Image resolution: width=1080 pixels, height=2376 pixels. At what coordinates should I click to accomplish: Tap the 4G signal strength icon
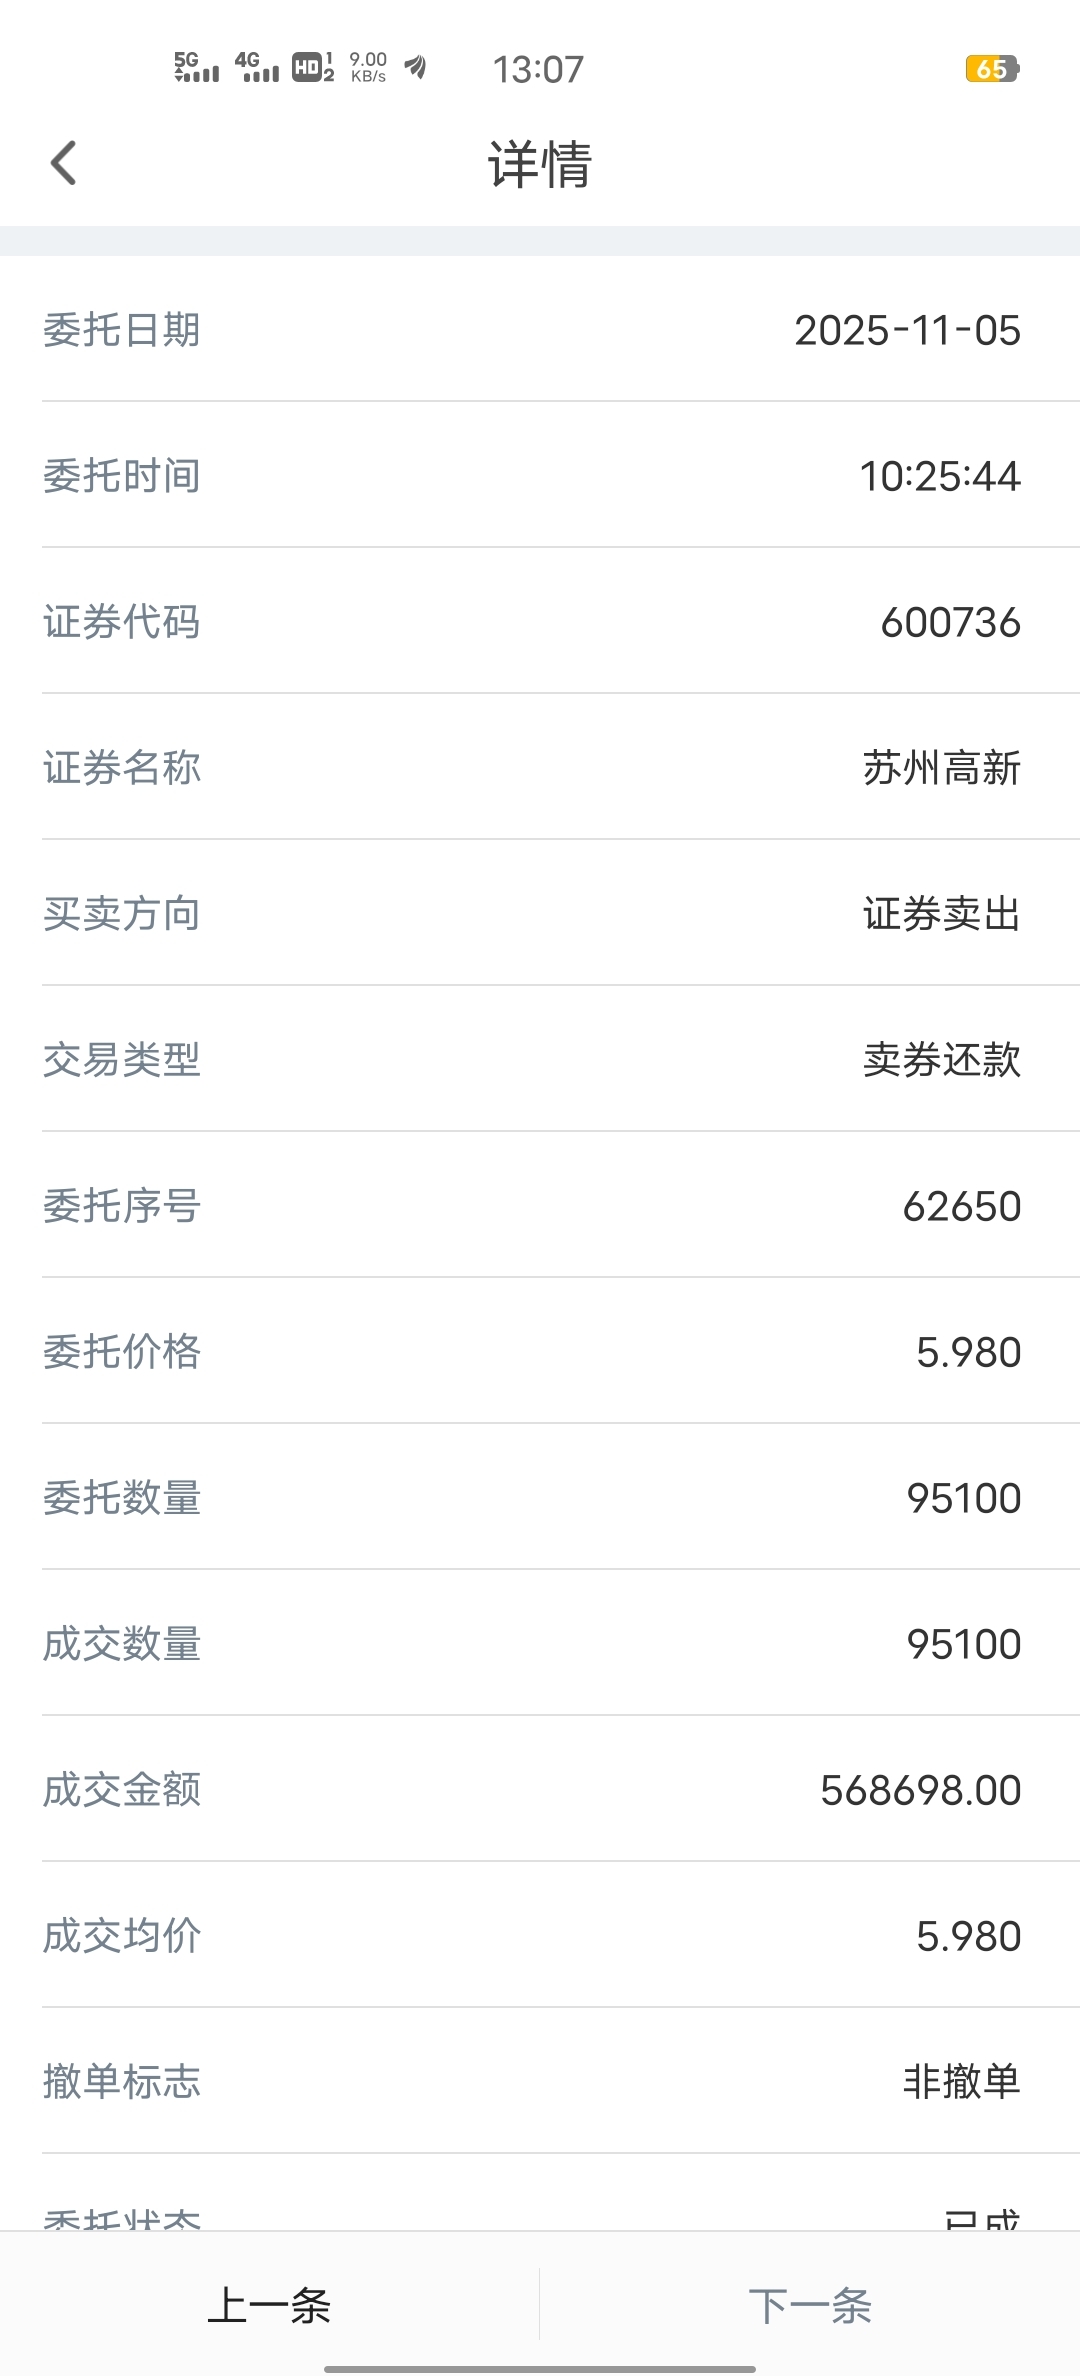pyautogui.click(x=257, y=67)
